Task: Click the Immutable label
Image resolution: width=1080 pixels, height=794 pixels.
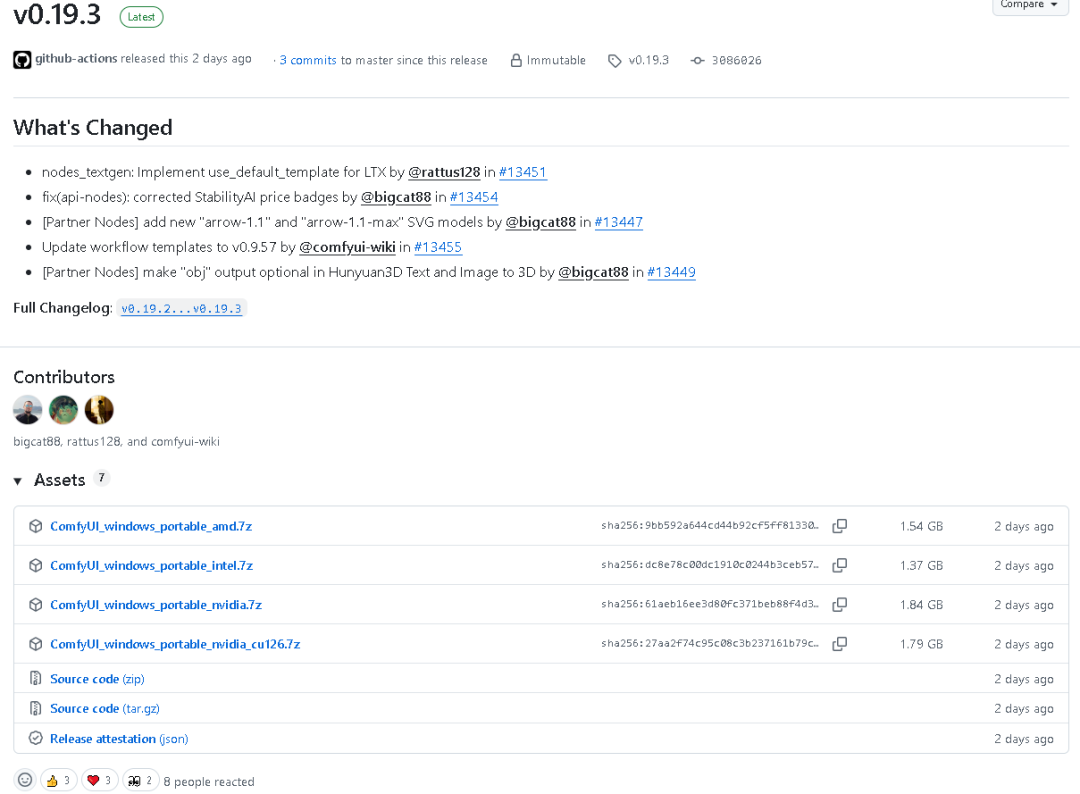Action: (x=556, y=61)
